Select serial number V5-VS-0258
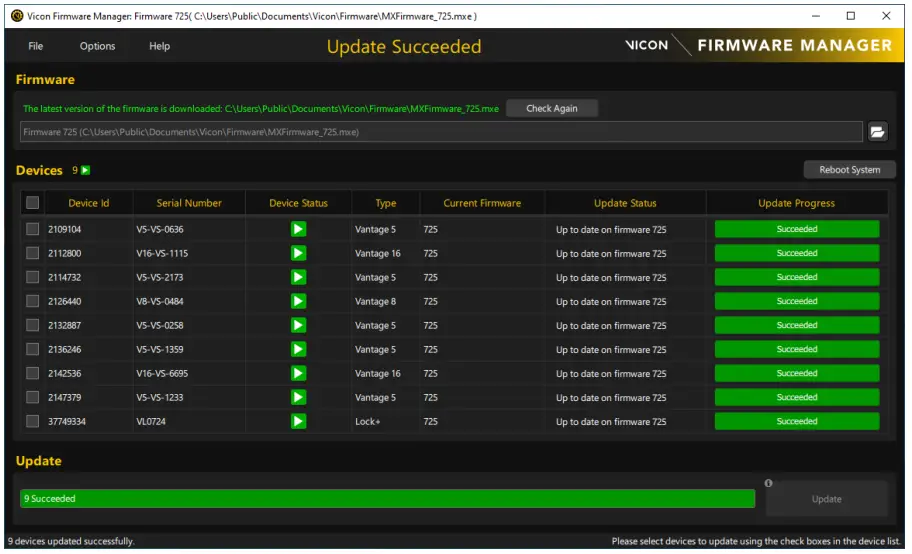912x554 pixels. pyautogui.click(x=160, y=325)
